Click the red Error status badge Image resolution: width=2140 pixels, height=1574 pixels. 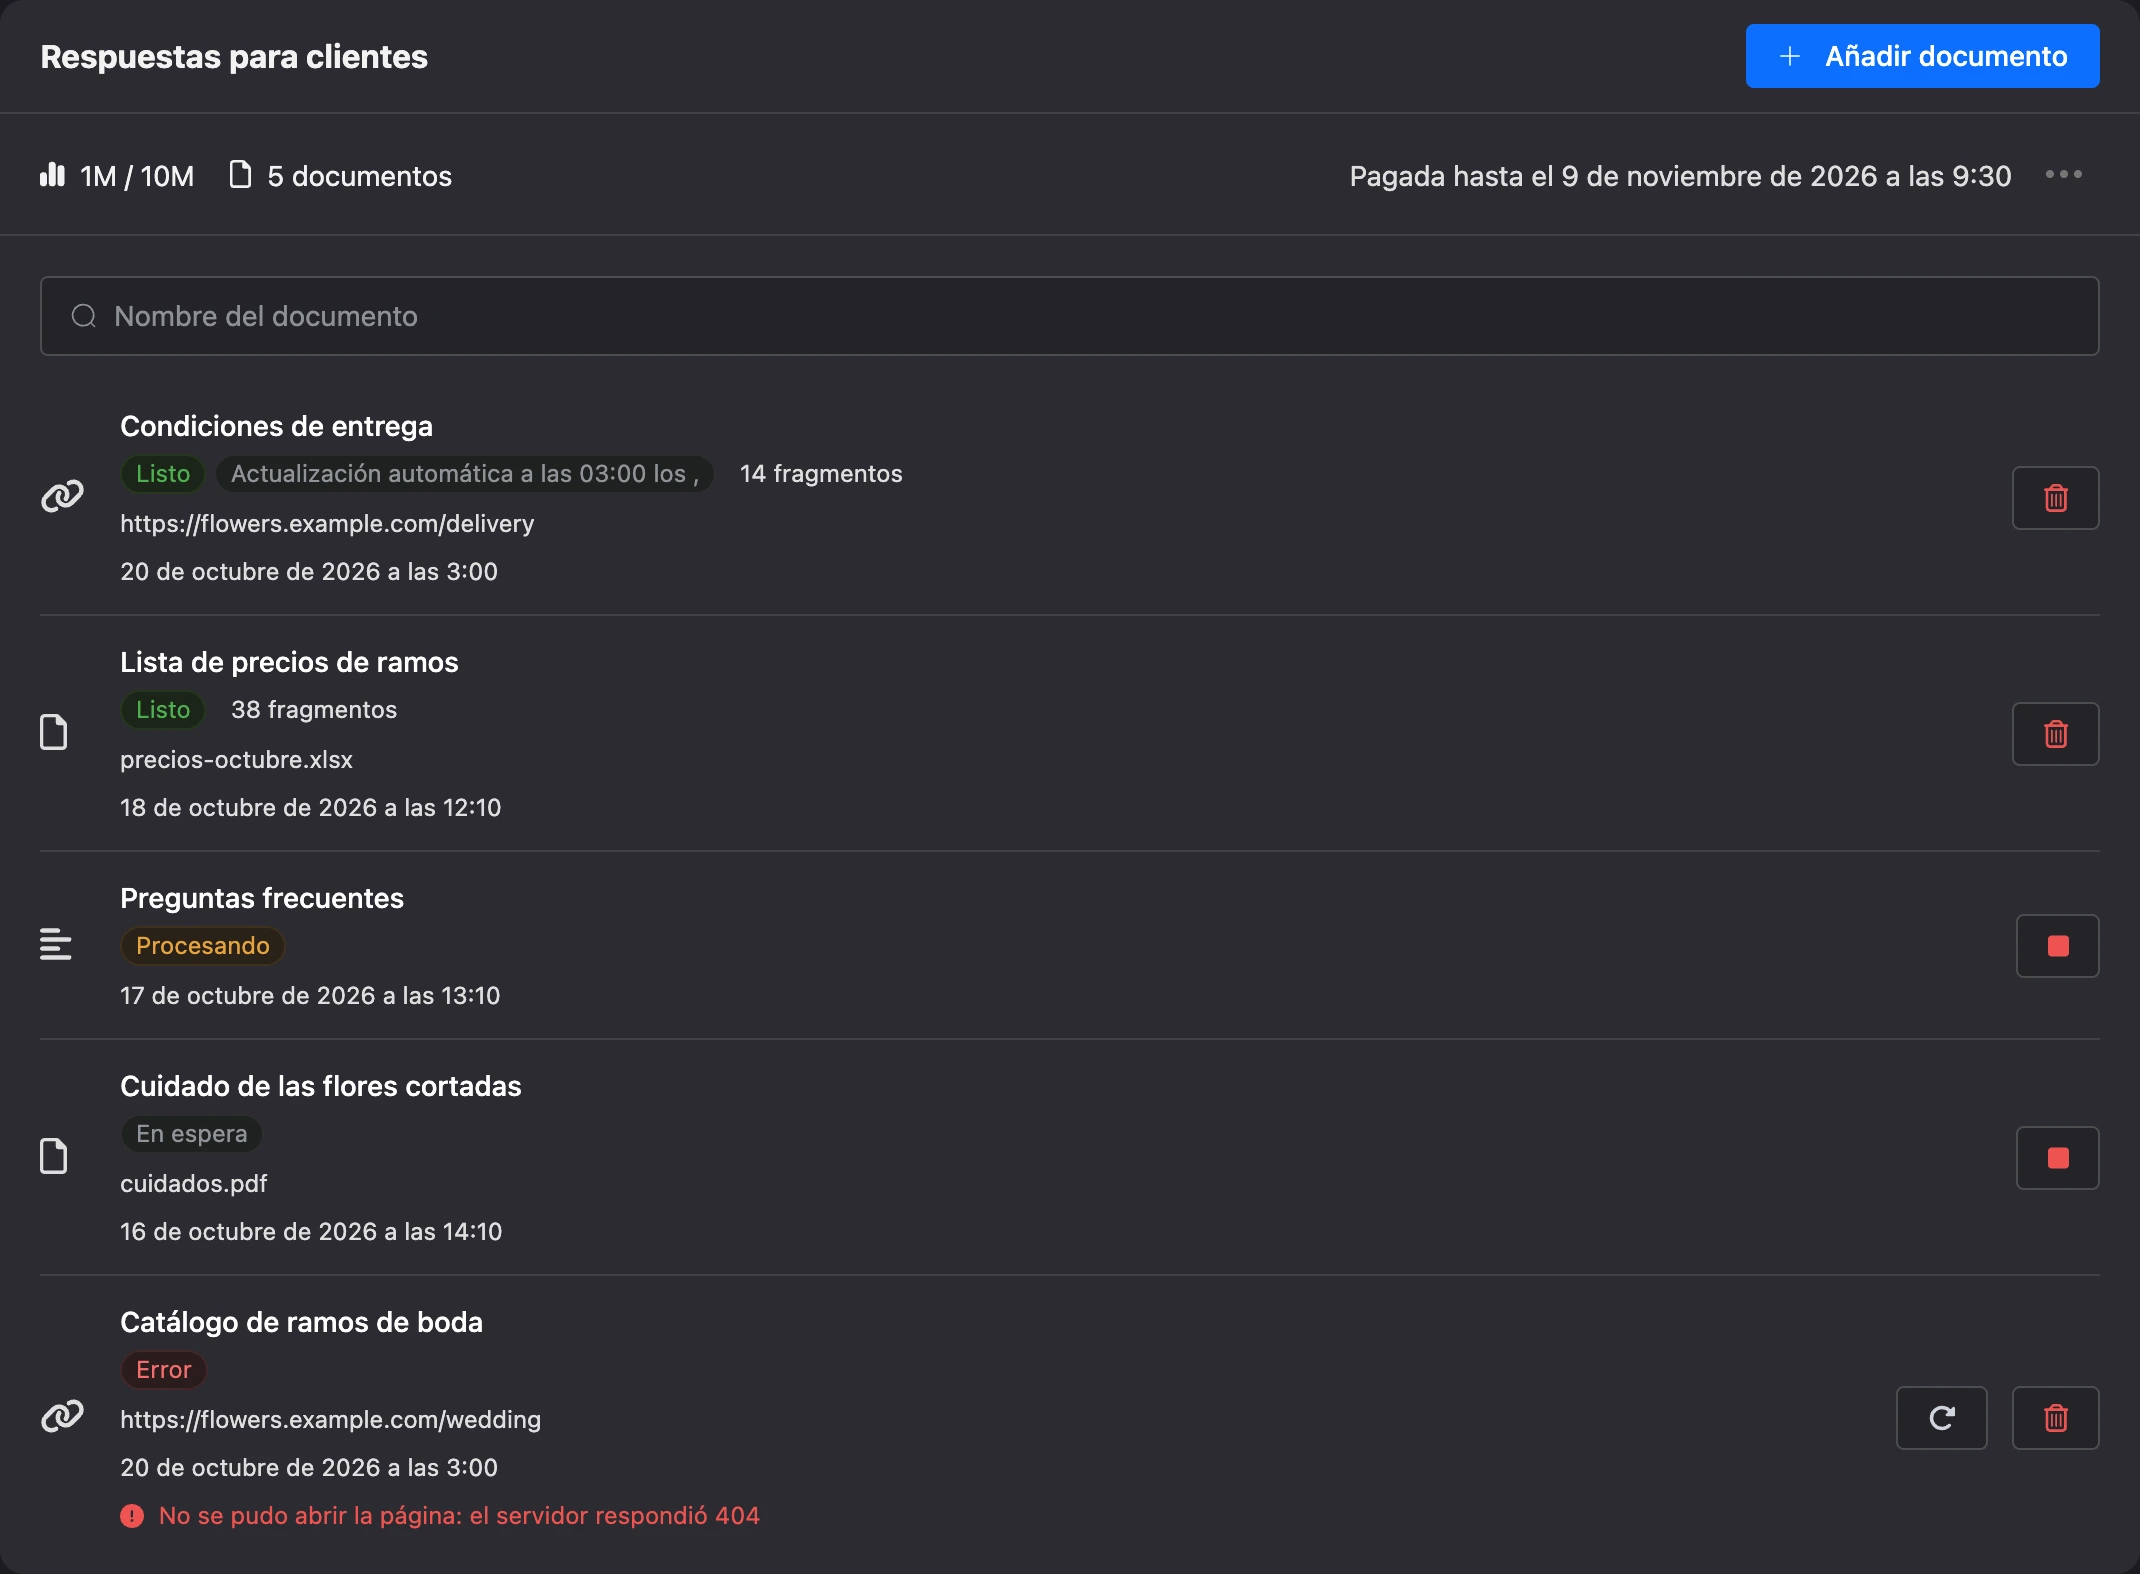[x=164, y=1370]
